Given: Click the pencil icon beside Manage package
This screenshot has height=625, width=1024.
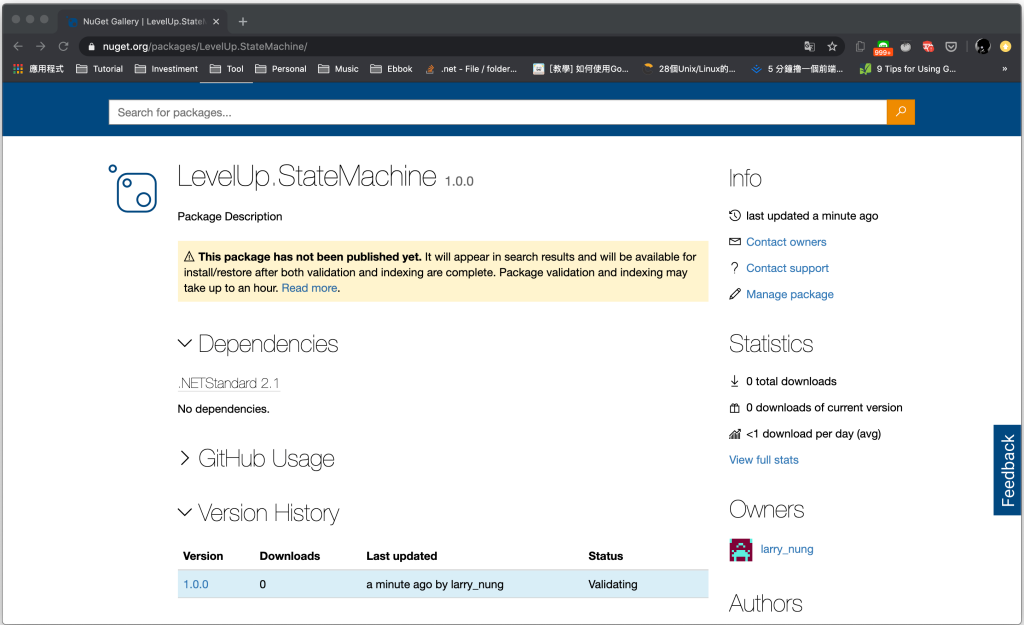Looking at the screenshot, I should click(735, 294).
